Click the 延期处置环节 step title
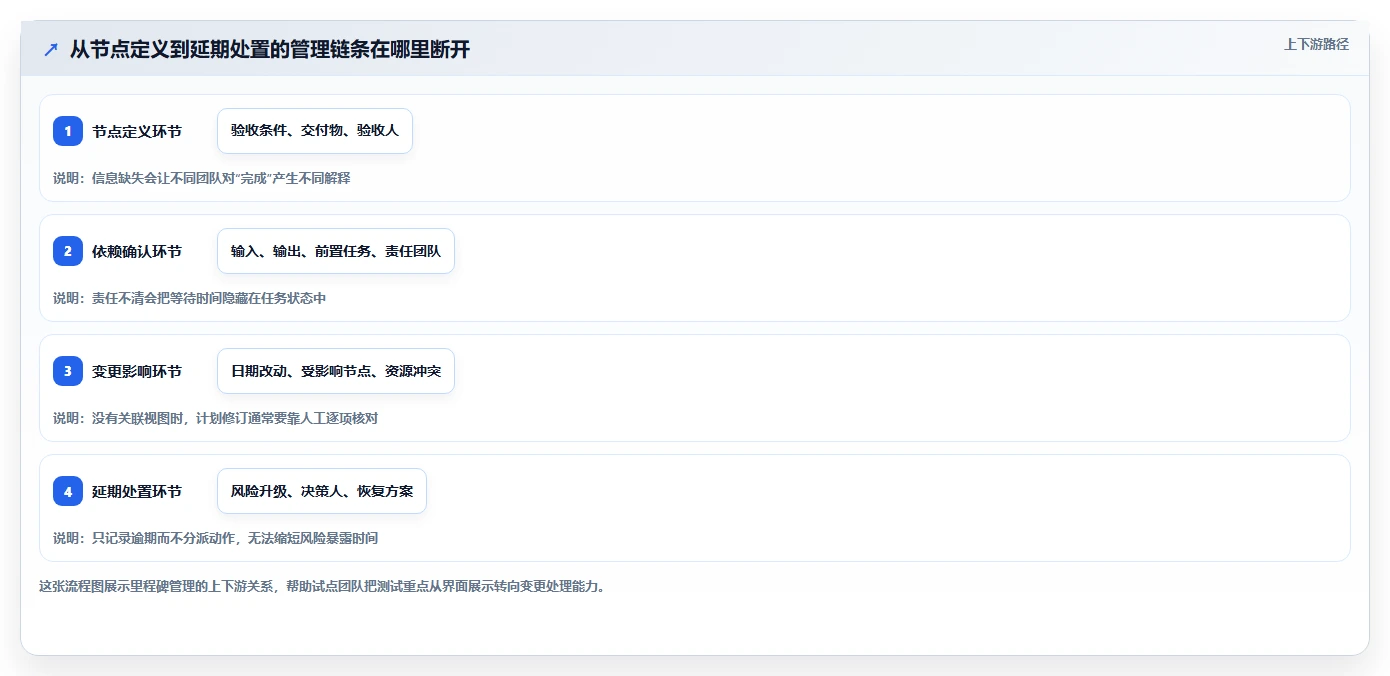 click(137, 492)
